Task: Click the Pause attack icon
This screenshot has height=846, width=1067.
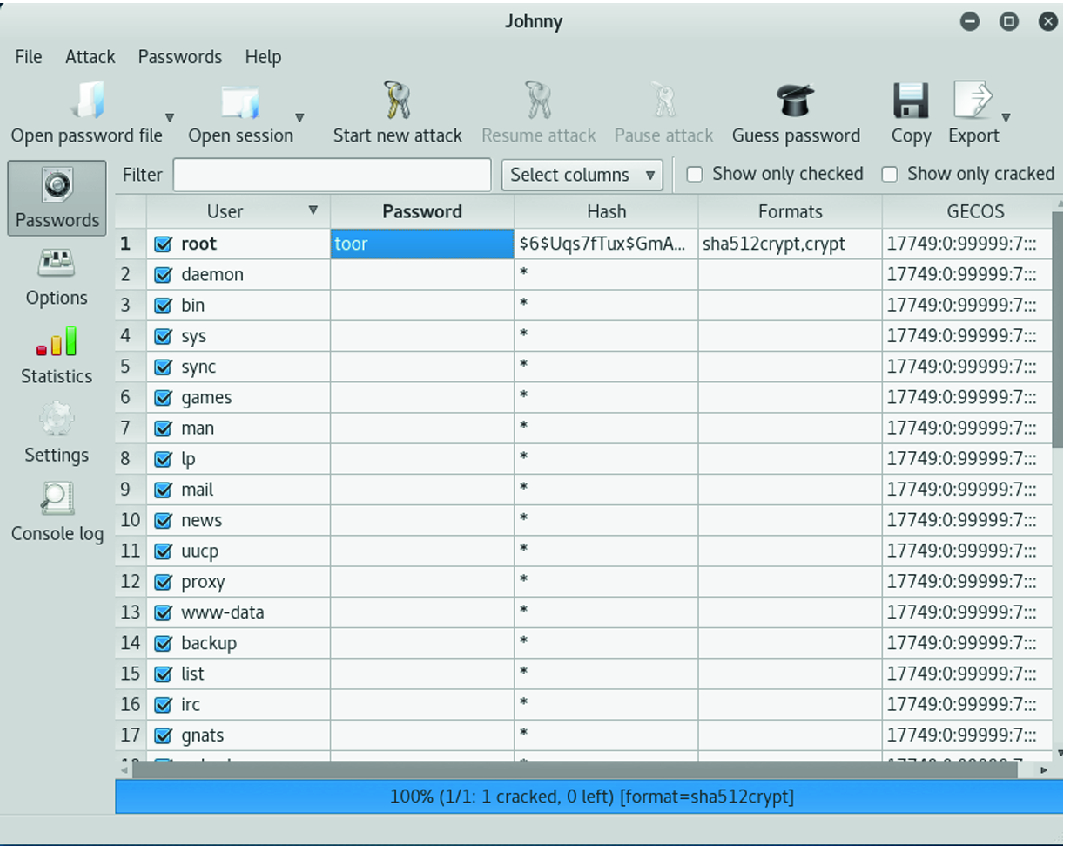Action: pos(663,100)
